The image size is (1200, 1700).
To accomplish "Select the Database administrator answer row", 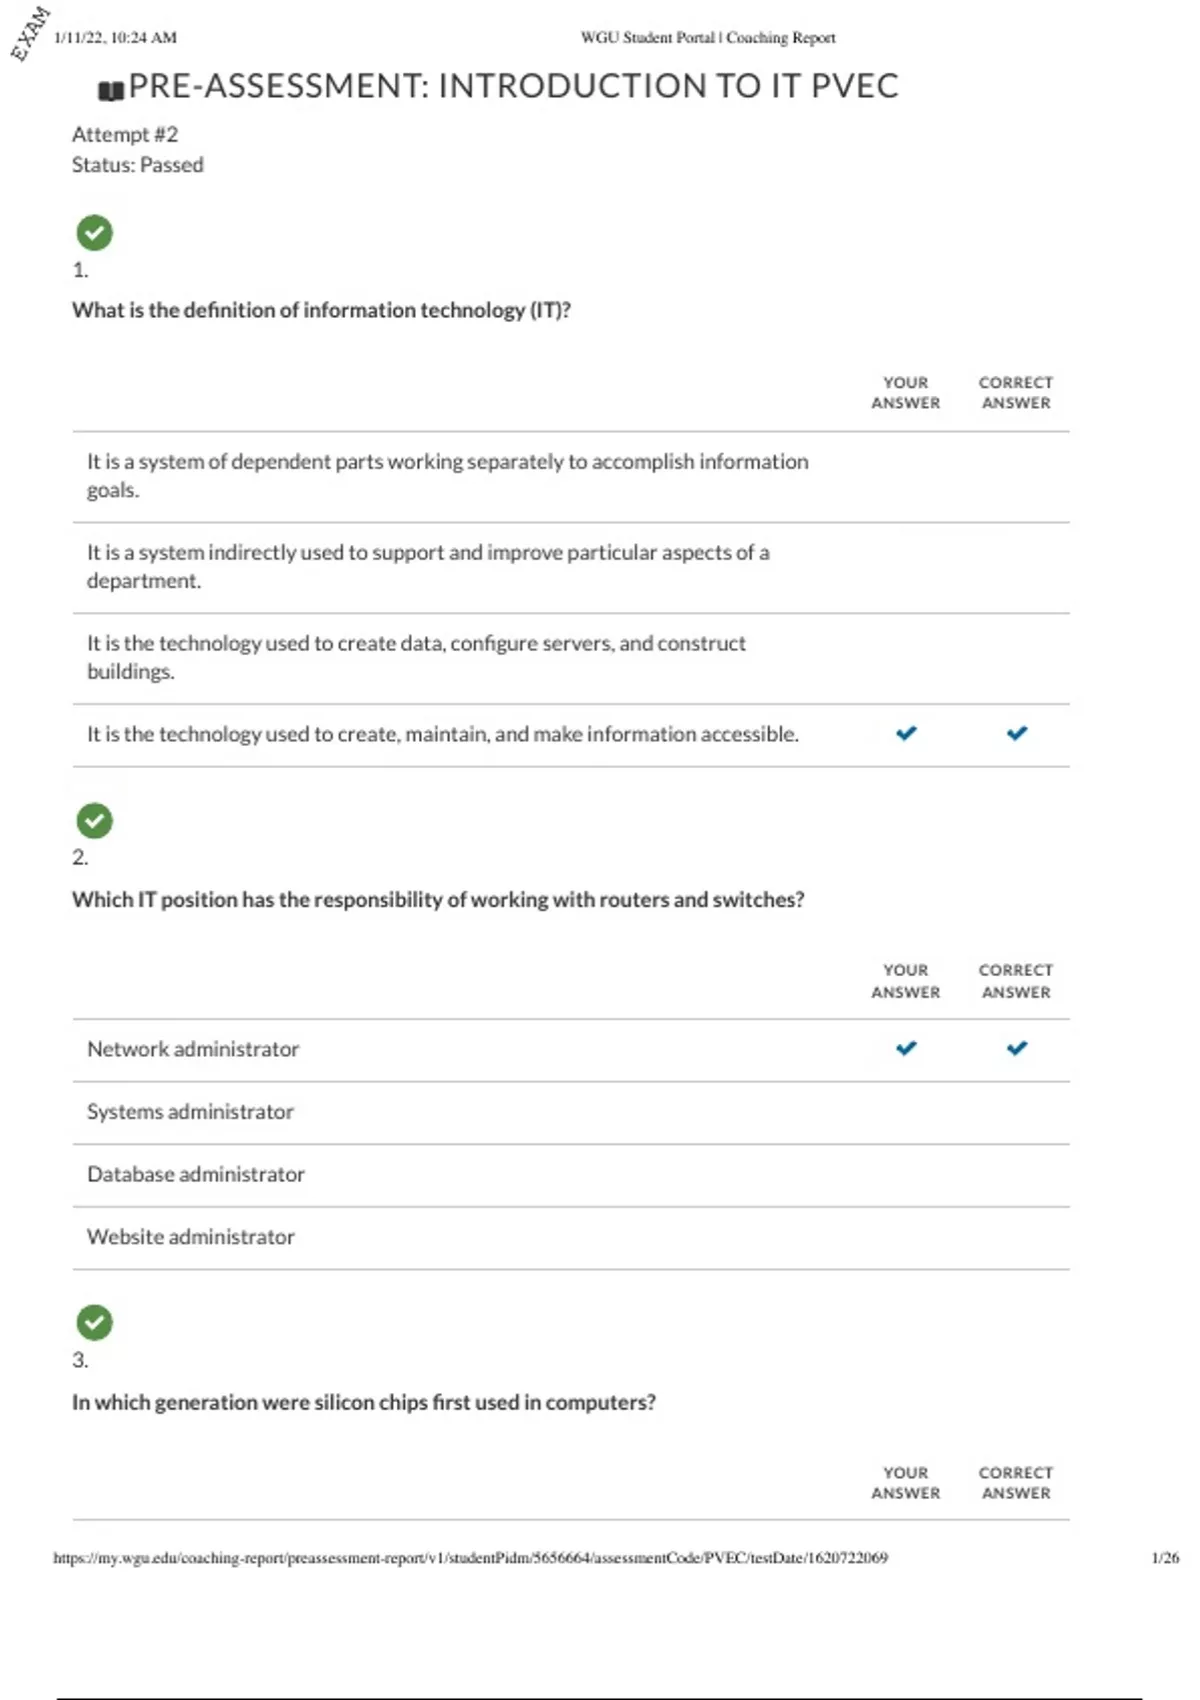I will 196,1174.
